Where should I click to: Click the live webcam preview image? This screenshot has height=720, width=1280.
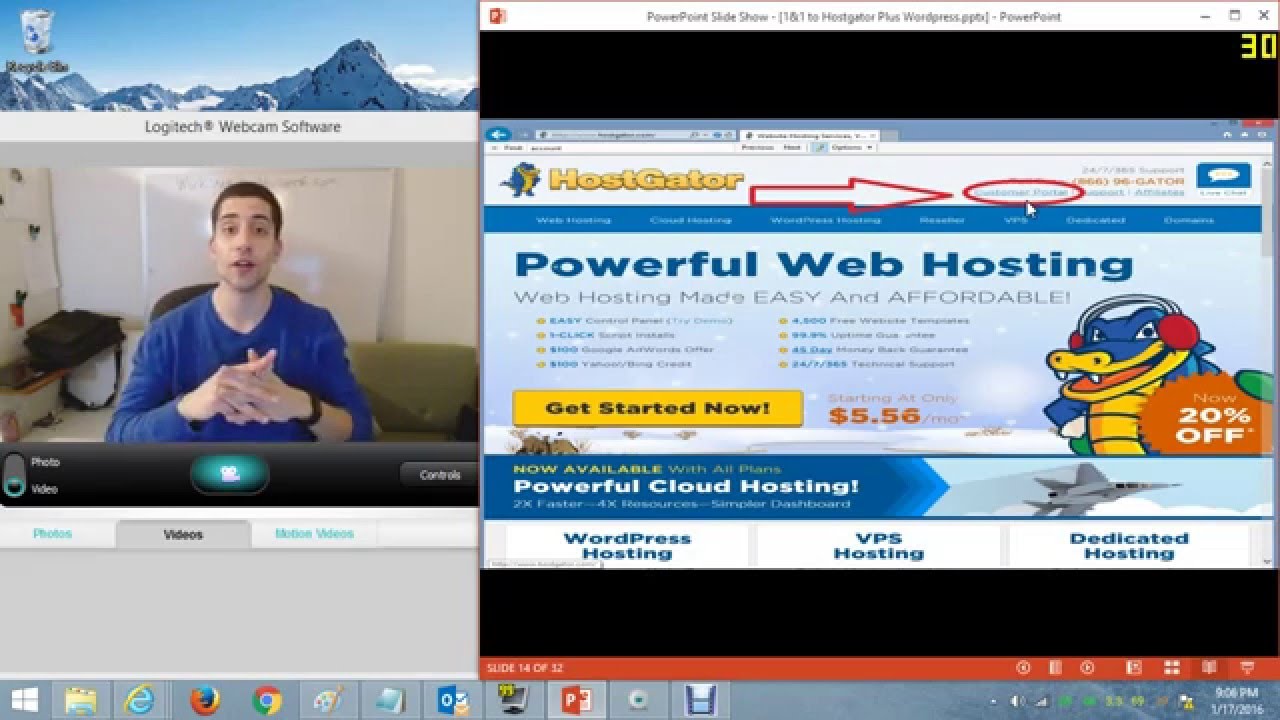click(x=239, y=304)
